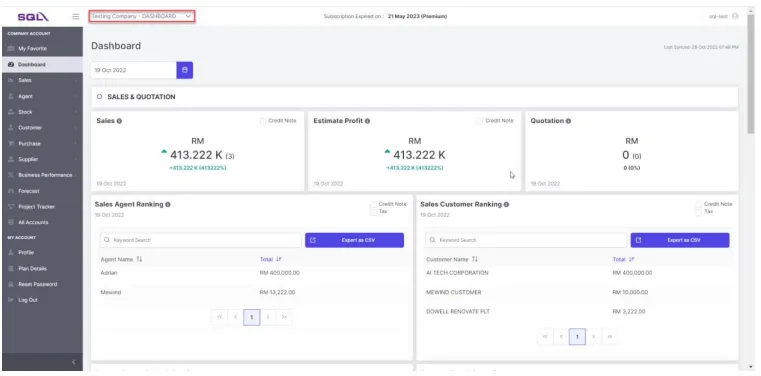761x376 pixels.
Task: Go to previous page in agent ranking
Action: pyautogui.click(x=235, y=317)
